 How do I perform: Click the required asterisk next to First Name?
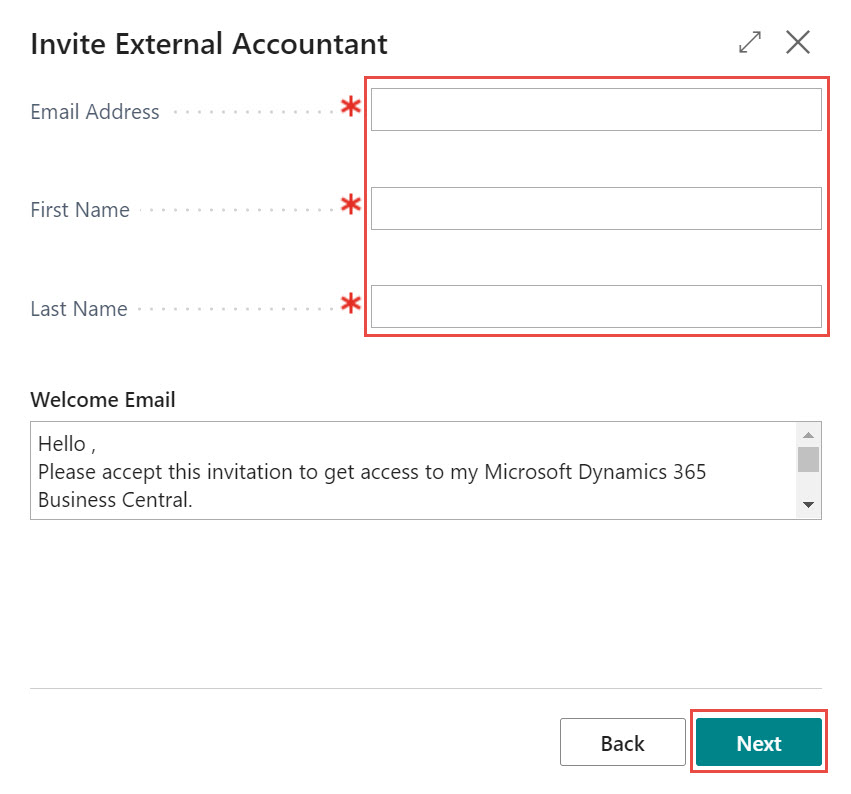point(351,206)
